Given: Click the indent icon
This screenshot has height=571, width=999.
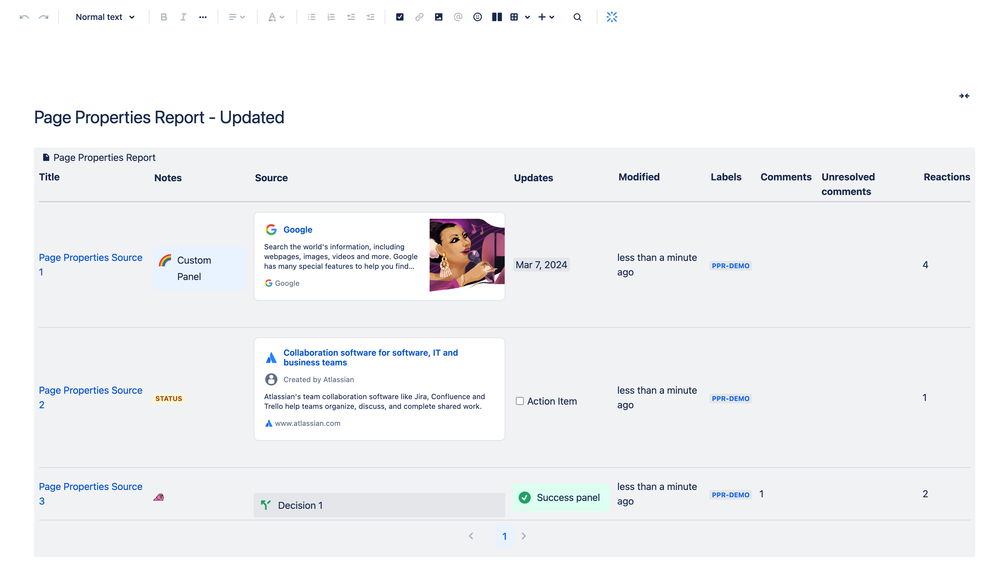Looking at the screenshot, I should pos(370,17).
